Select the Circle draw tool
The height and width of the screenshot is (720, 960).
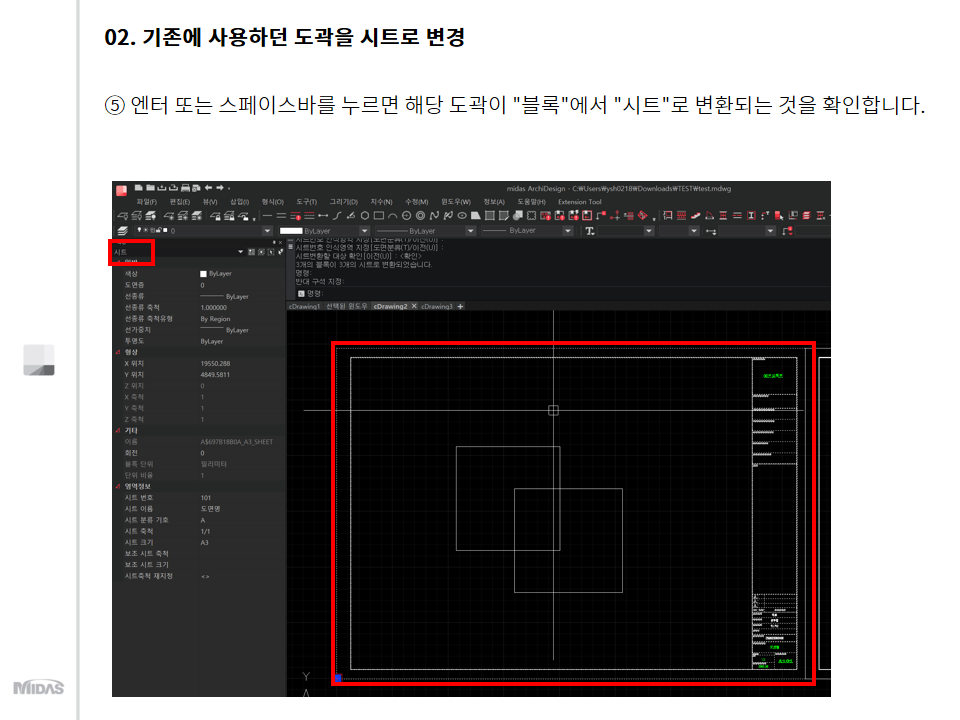406,216
